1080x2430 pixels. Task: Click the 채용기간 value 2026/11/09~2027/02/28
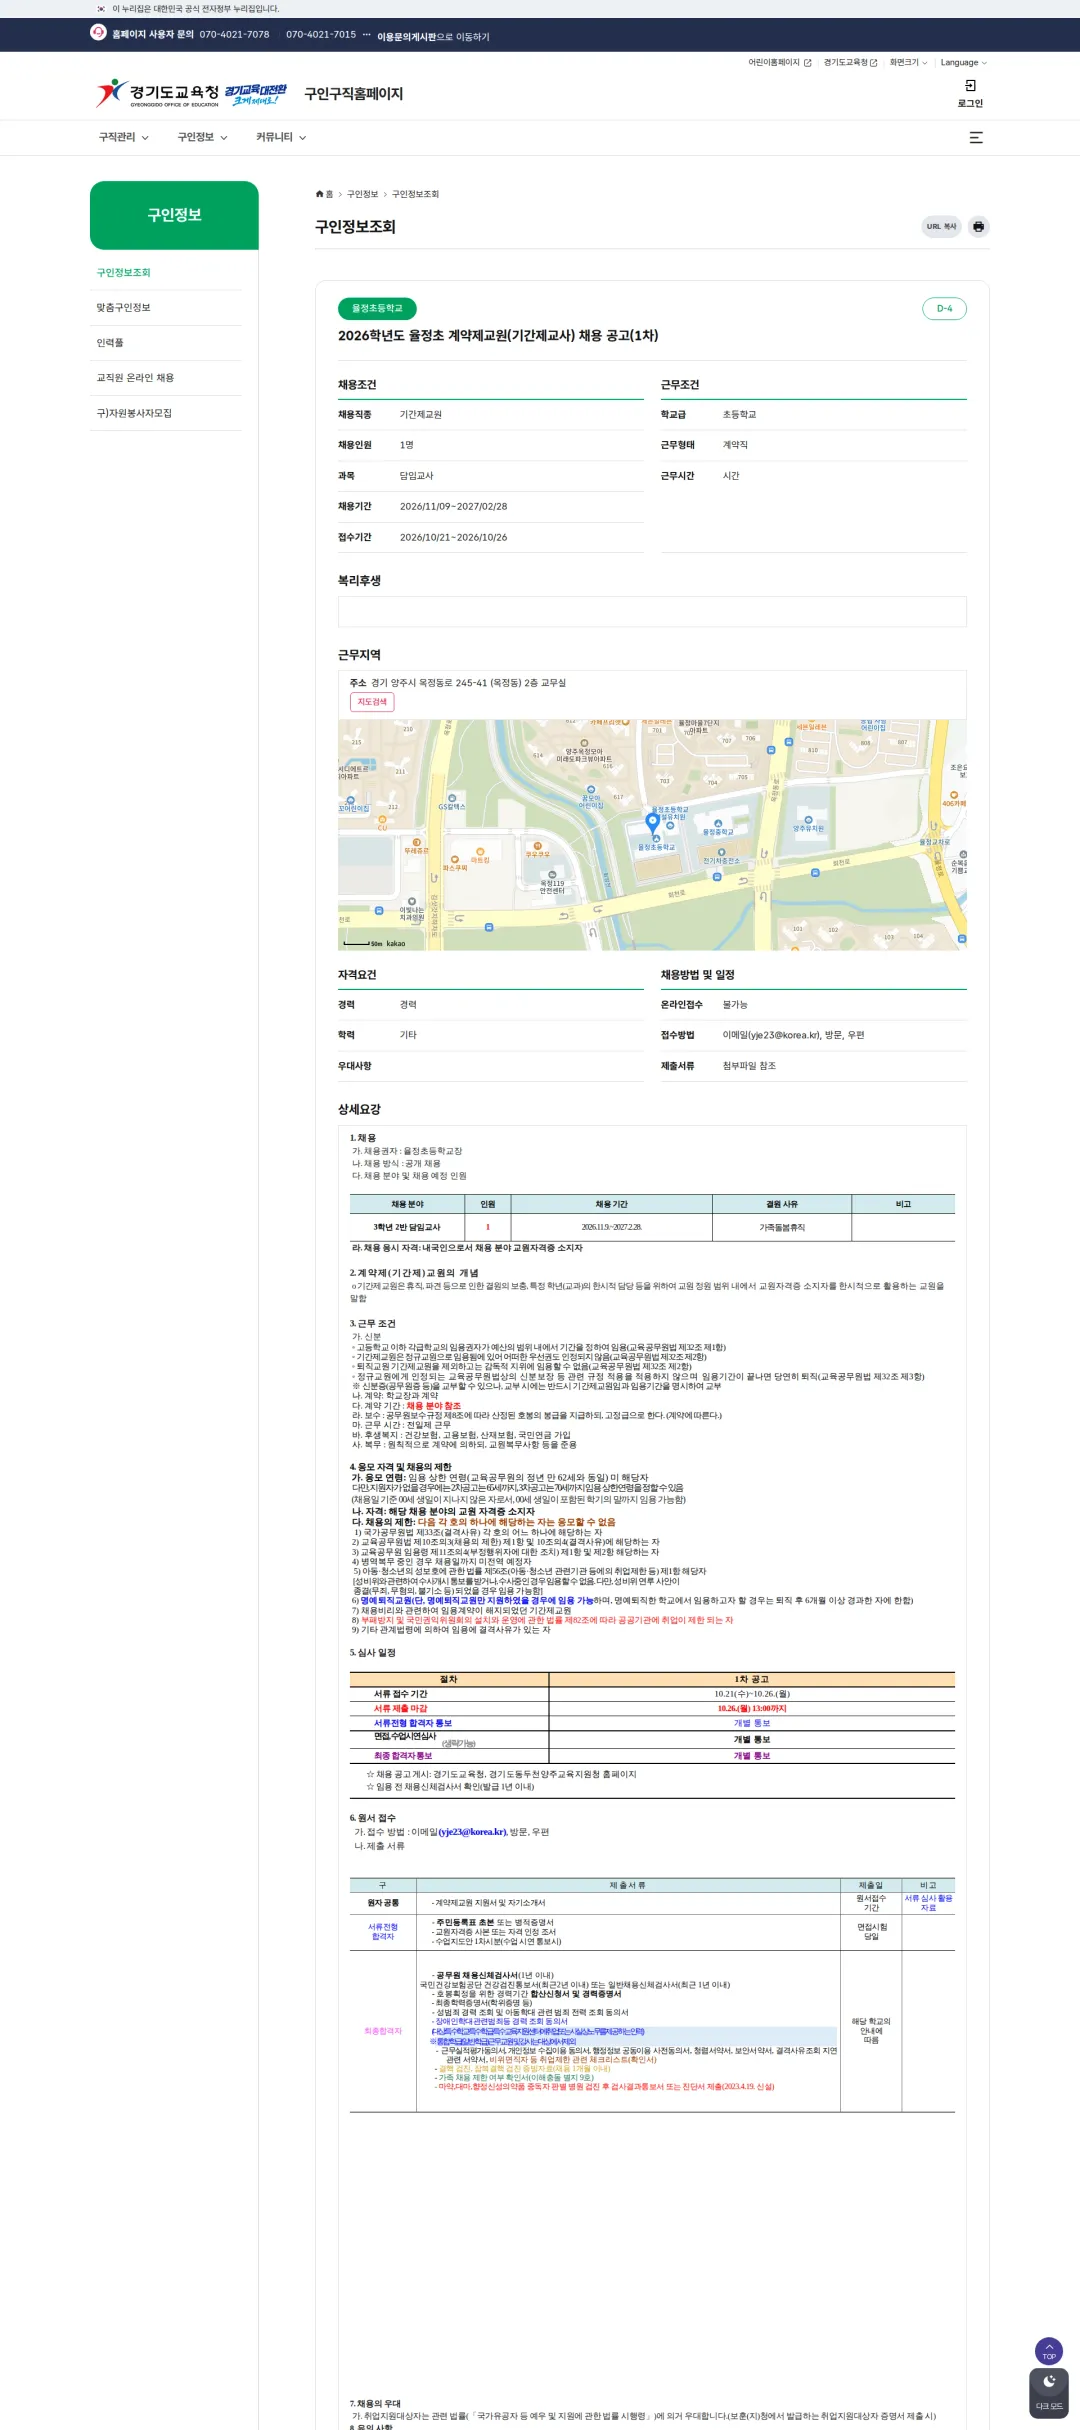click(x=453, y=507)
